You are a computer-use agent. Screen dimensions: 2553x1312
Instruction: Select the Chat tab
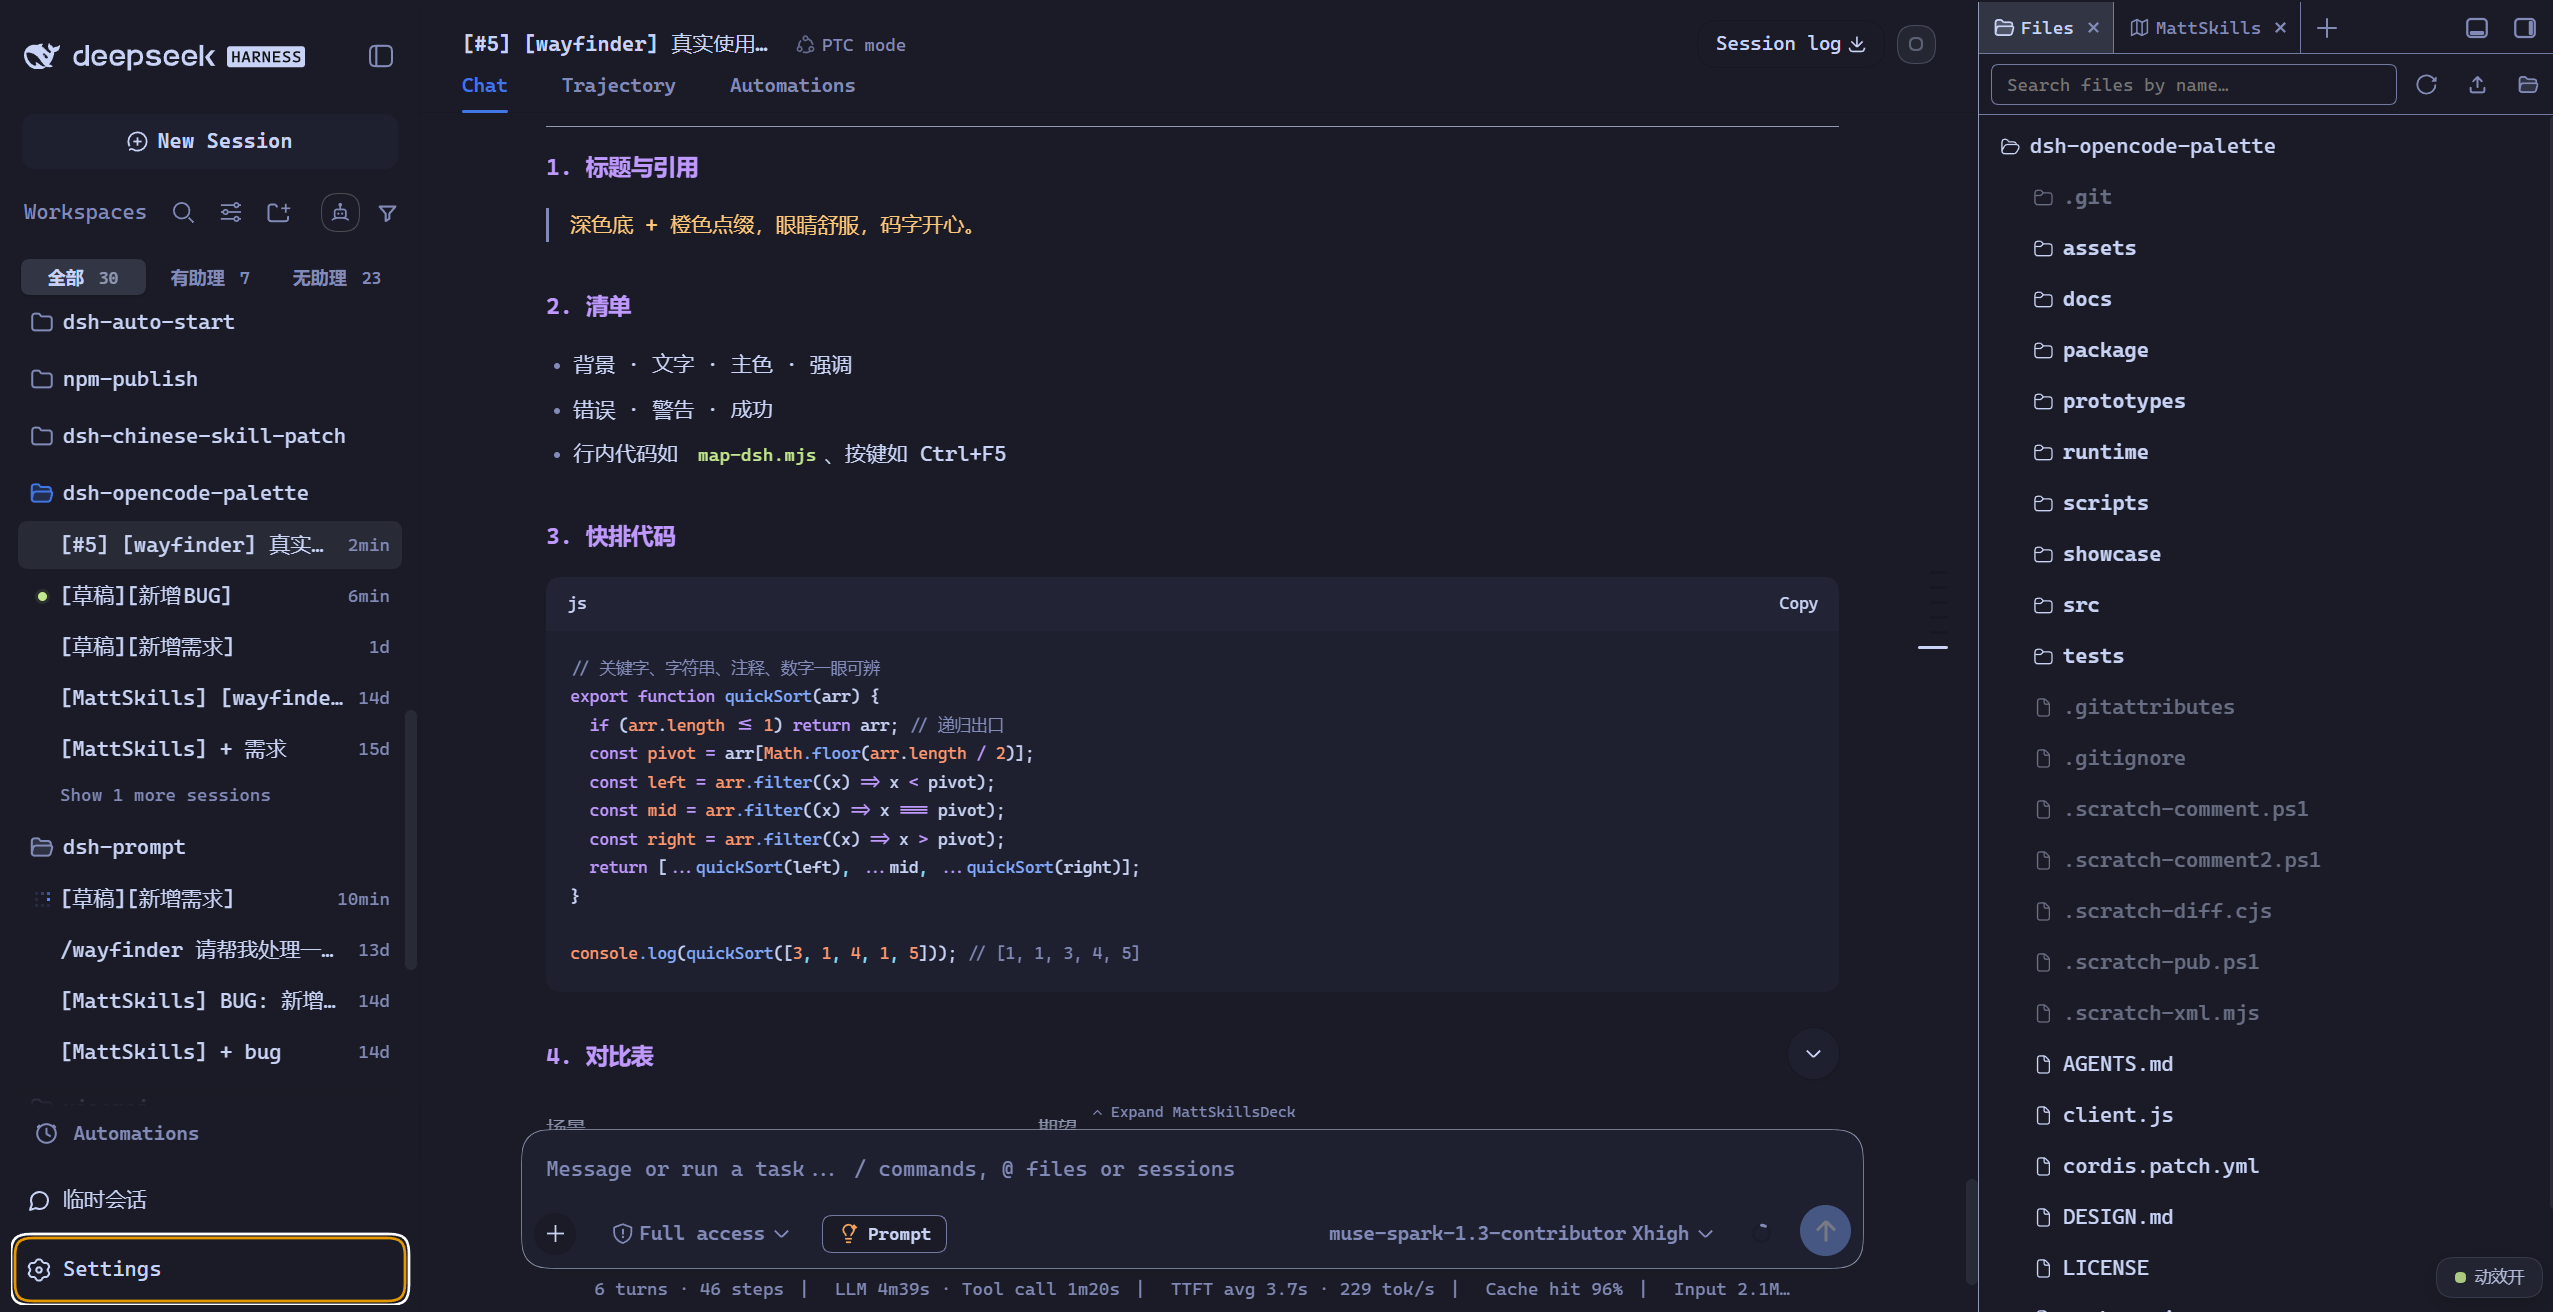click(484, 86)
